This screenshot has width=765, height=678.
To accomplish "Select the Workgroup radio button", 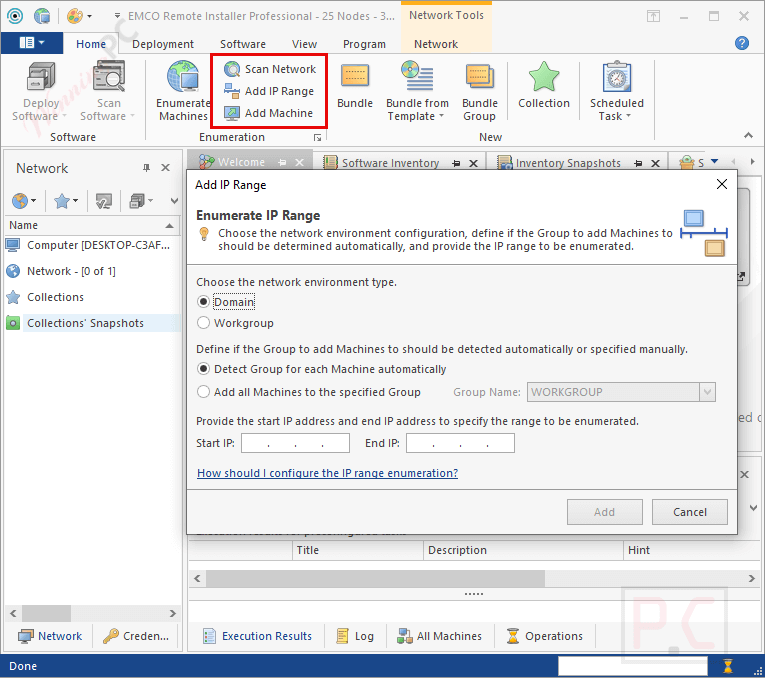I will pos(203,323).
